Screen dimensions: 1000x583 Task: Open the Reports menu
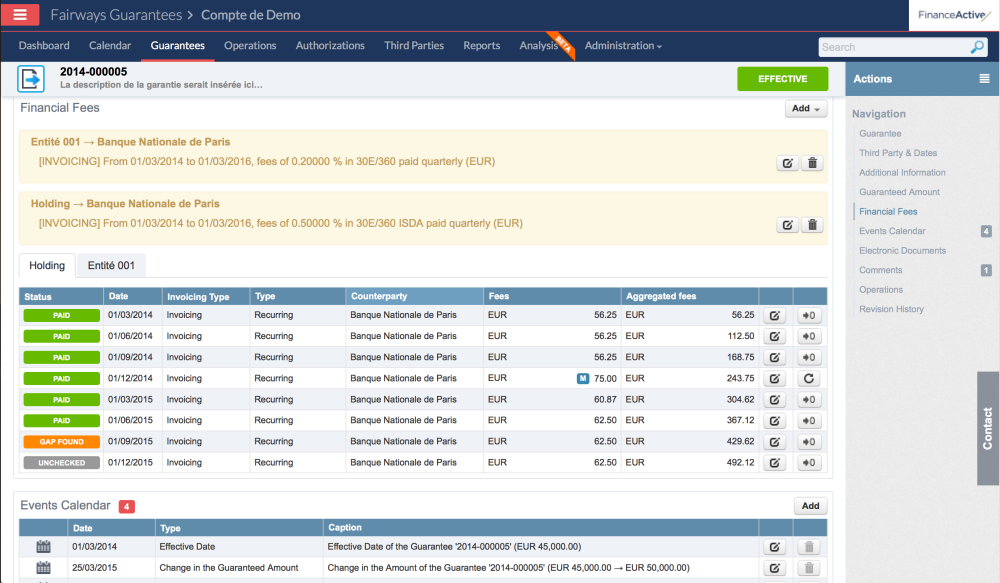(x=482, y=46)
